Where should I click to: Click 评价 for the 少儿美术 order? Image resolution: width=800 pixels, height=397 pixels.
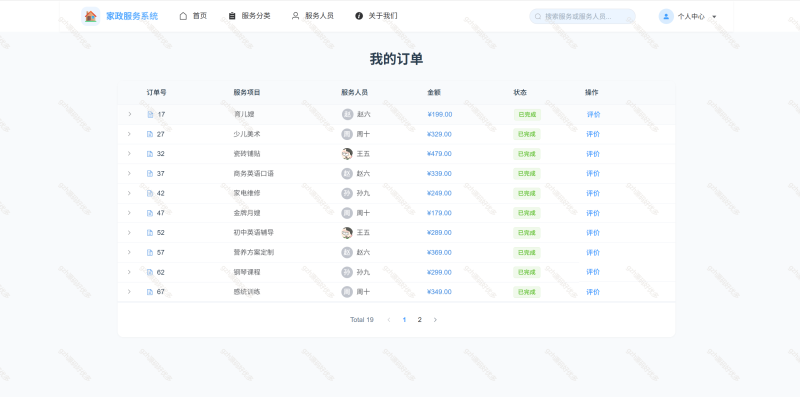point(593,134)
